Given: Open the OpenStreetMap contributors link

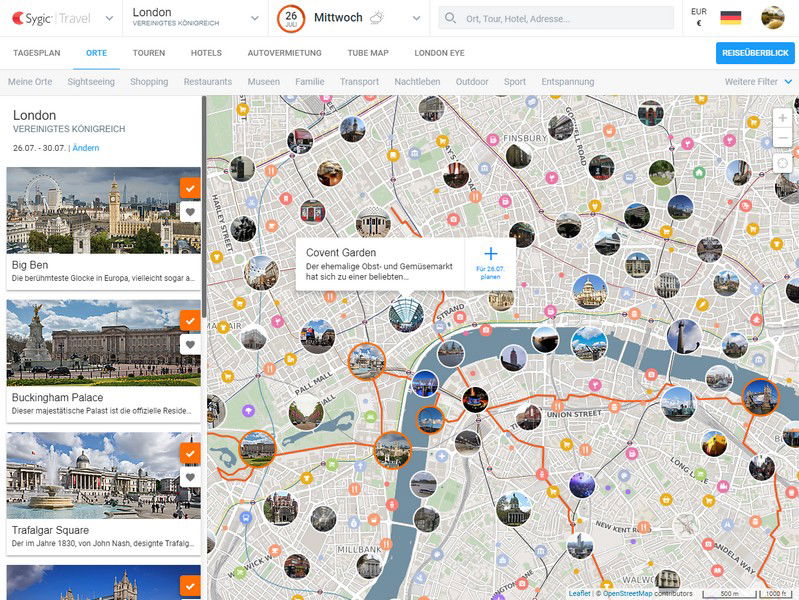Looking at the screenshot, I should [x=627, y=593].
